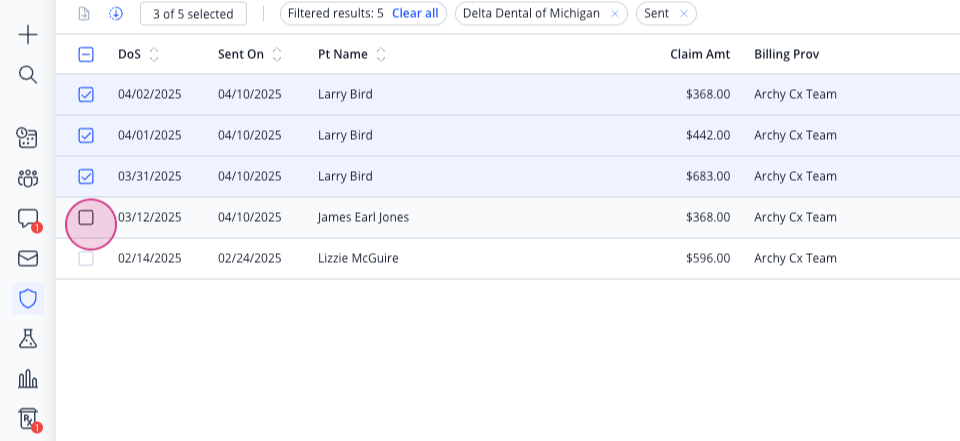Click the plus add-new icon in sidebar

(x=28, y=35)
